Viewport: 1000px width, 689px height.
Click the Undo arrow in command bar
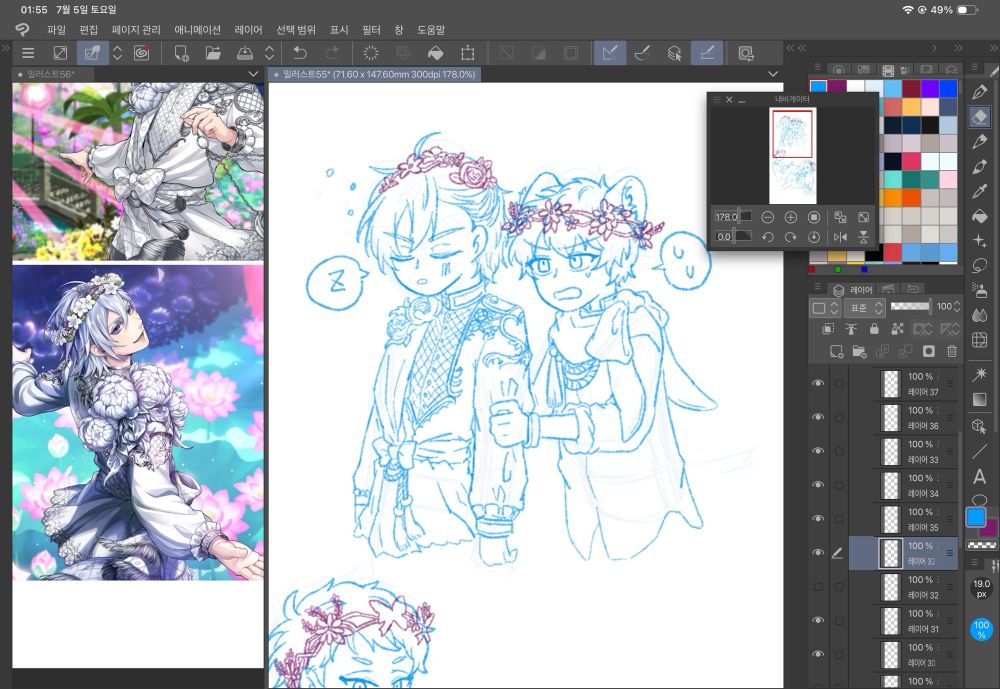coord(300,53)
